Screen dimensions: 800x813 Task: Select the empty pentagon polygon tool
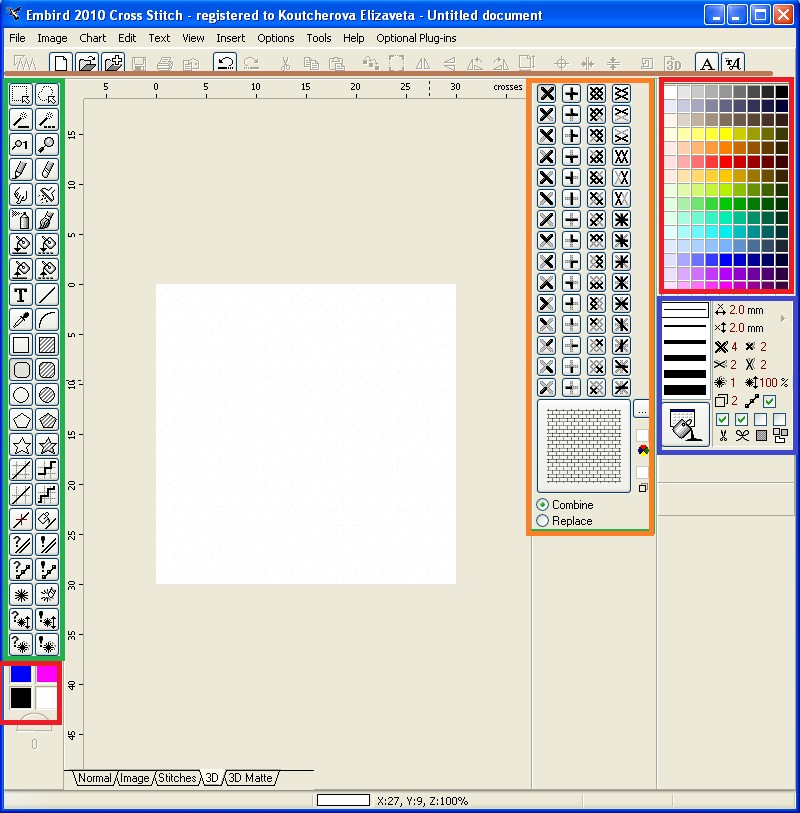click(x=21, y=419)
